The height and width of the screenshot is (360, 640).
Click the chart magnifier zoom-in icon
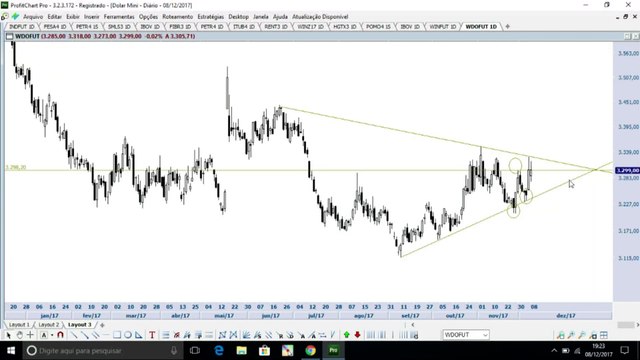click(571, 335)
